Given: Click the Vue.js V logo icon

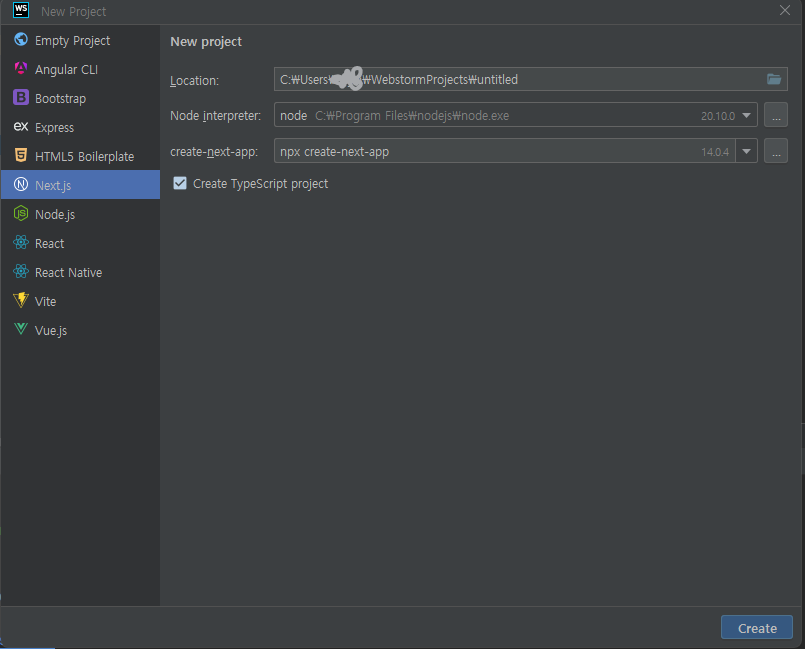Looking at the screenshot, I should [21, 329].
